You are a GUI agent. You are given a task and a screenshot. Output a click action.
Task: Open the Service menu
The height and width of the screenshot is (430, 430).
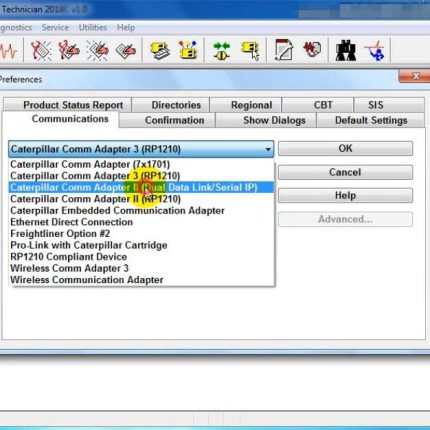tap(55, 28)
